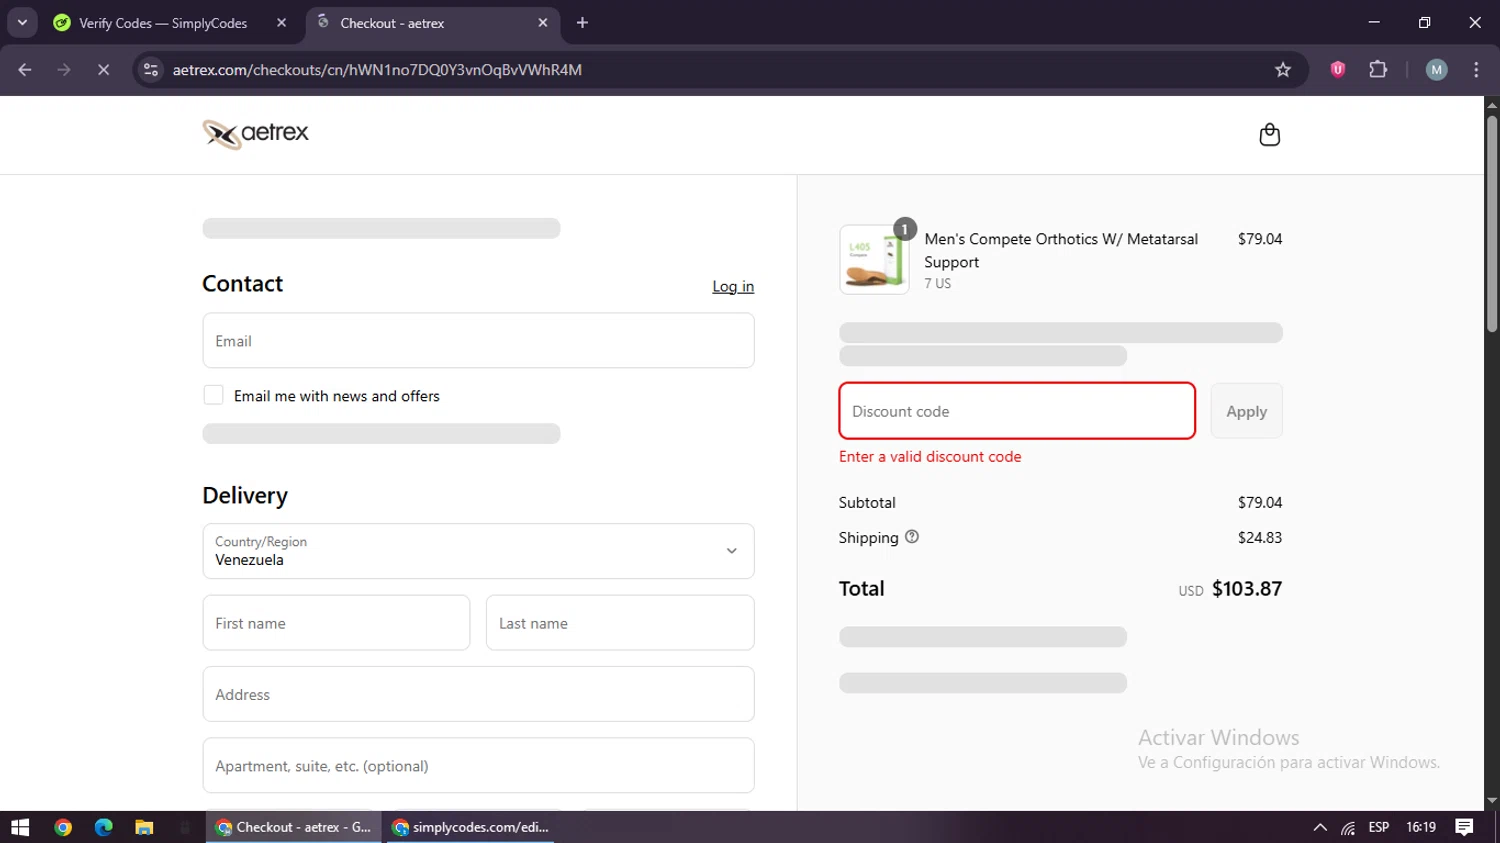1500x843 pixels.
Task: Bookmark this page with the star icon
Action: coord(1283,70)
